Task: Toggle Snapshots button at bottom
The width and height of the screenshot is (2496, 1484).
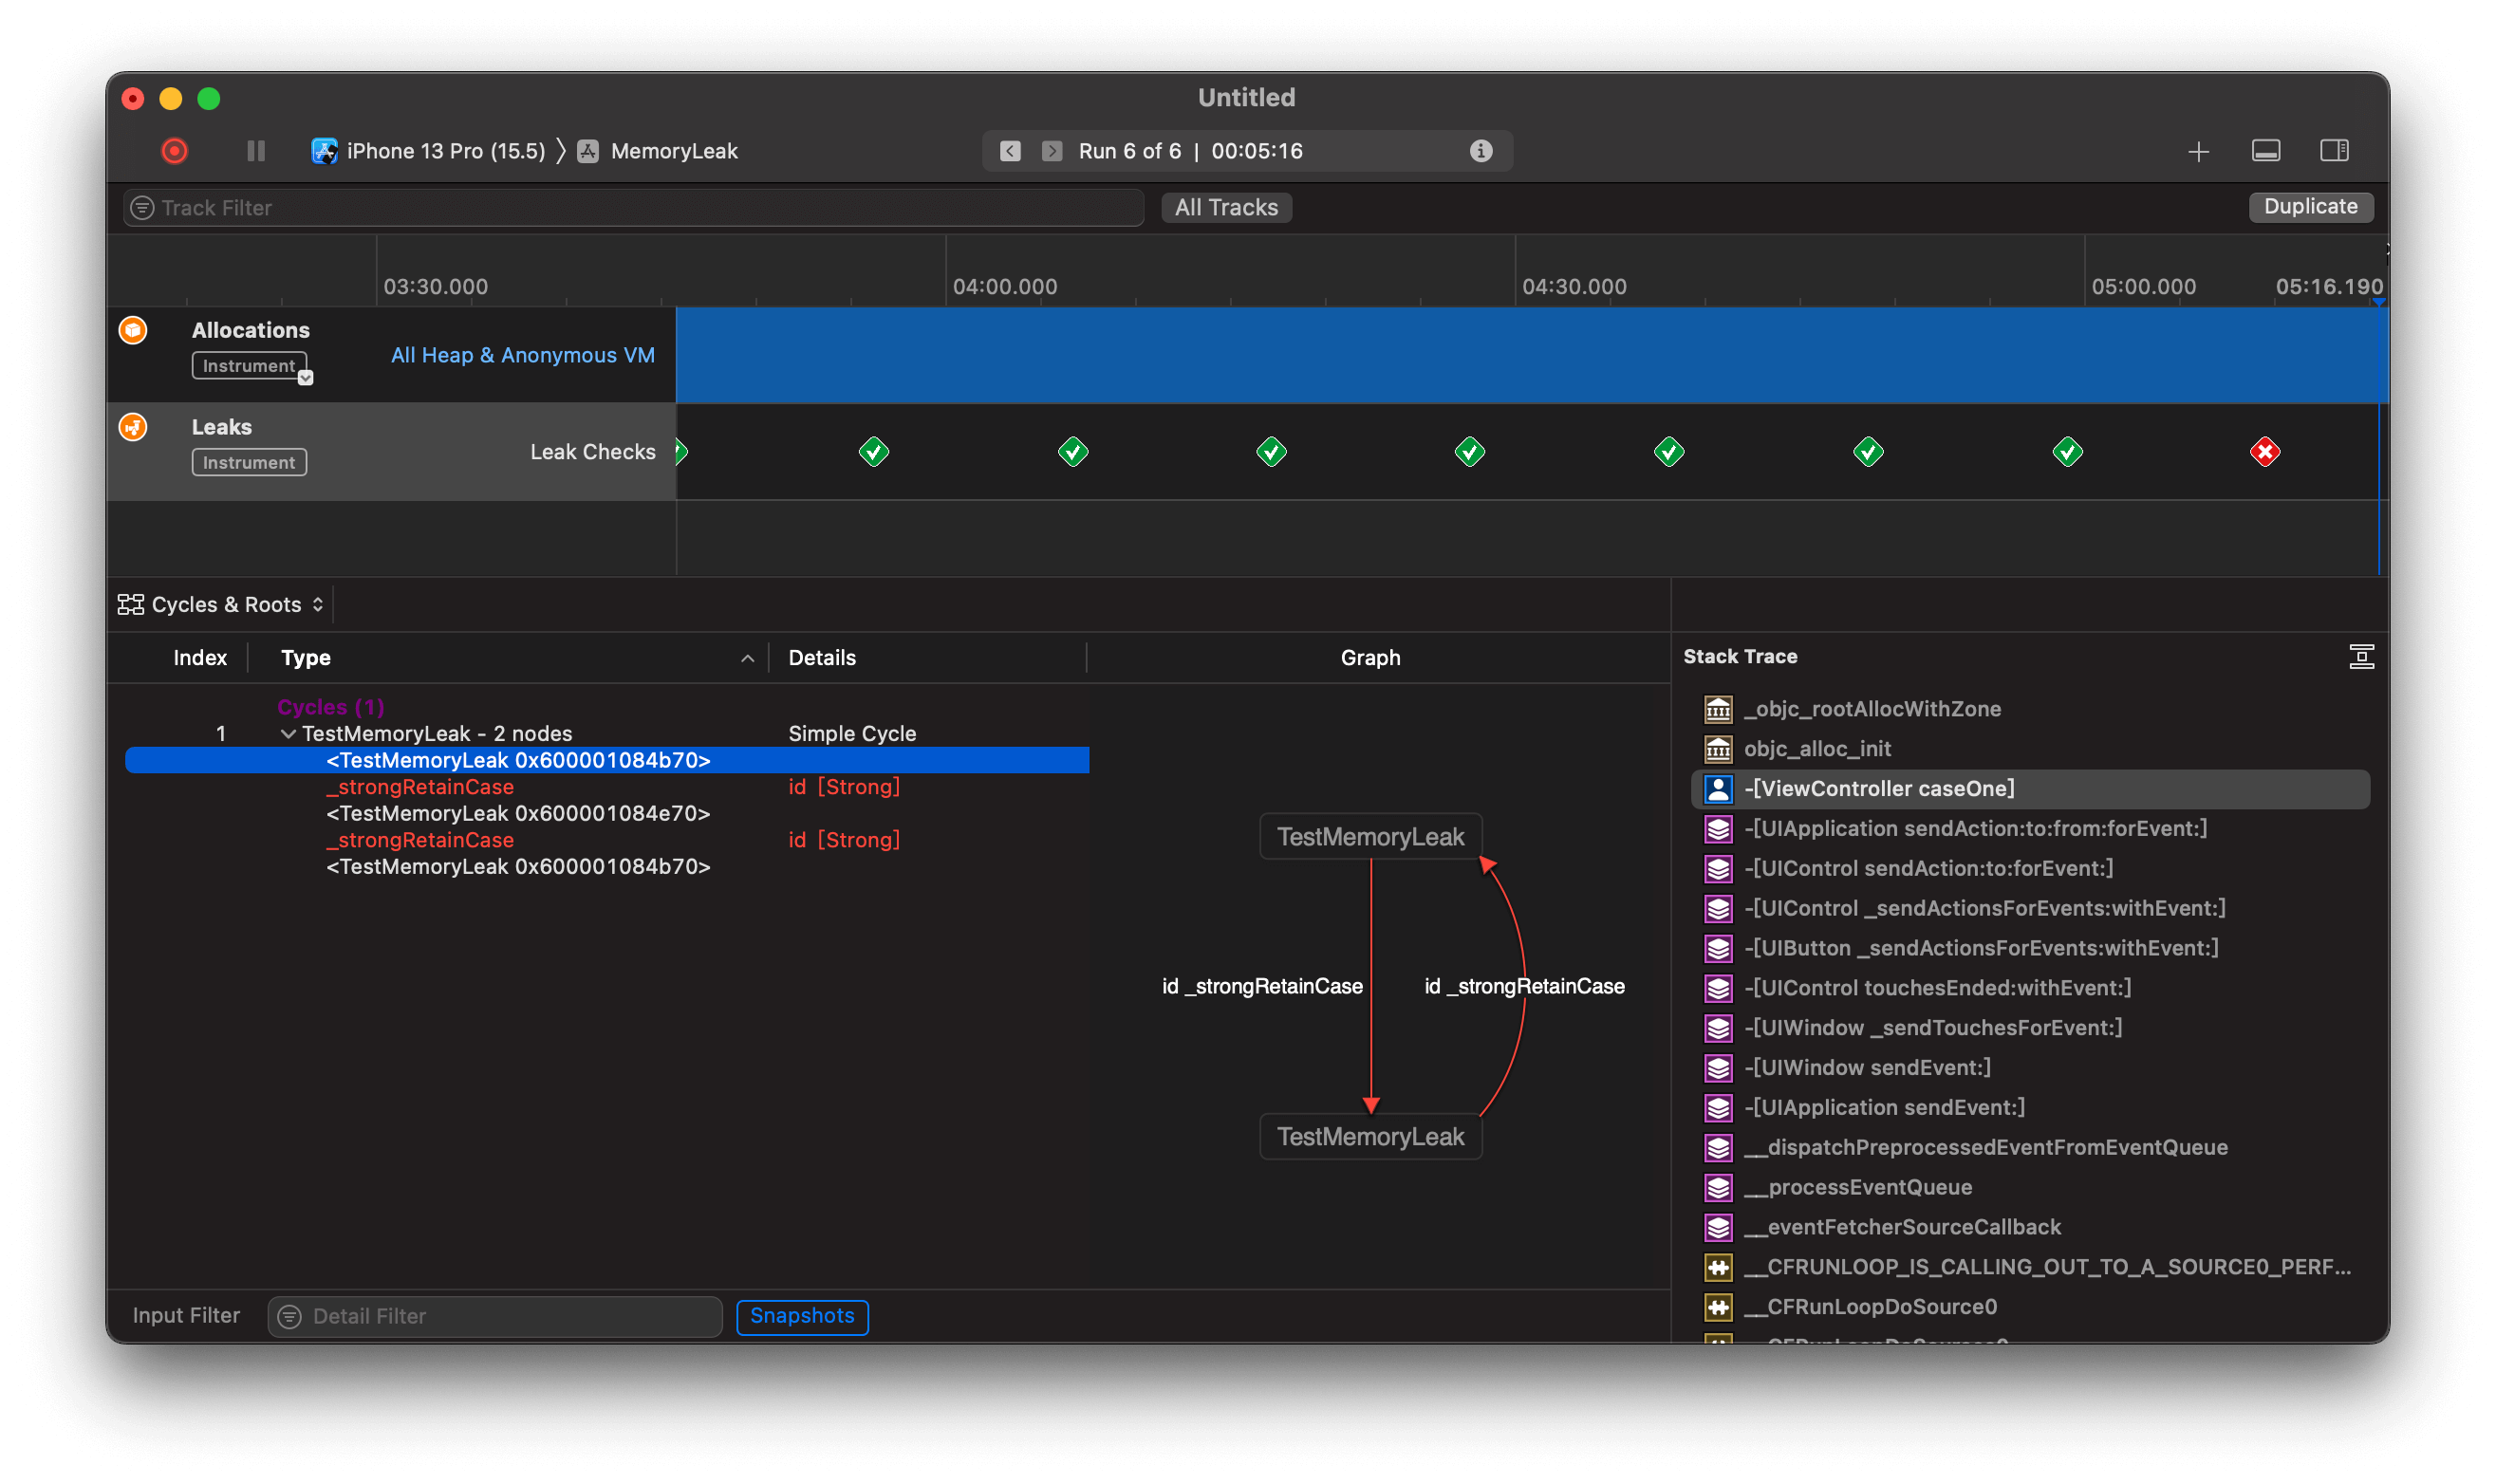Action: pos(802,1316)
